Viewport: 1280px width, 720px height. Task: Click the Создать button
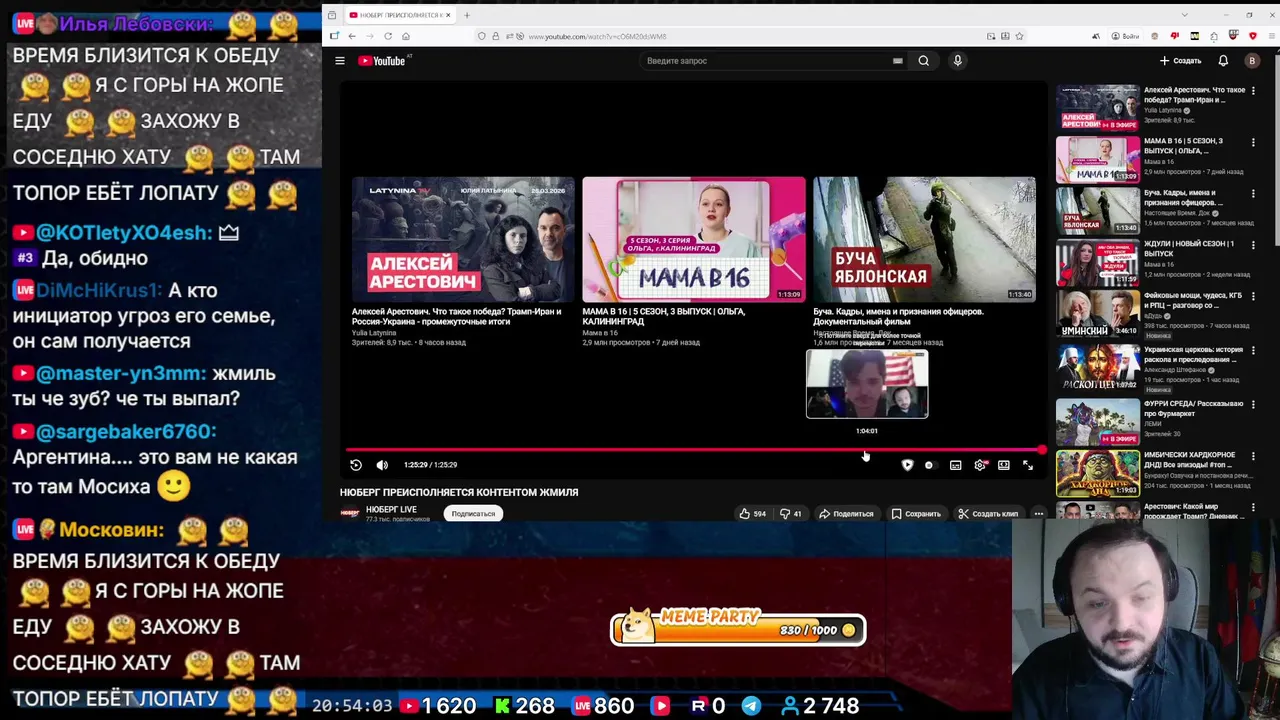click(1181, 61)
